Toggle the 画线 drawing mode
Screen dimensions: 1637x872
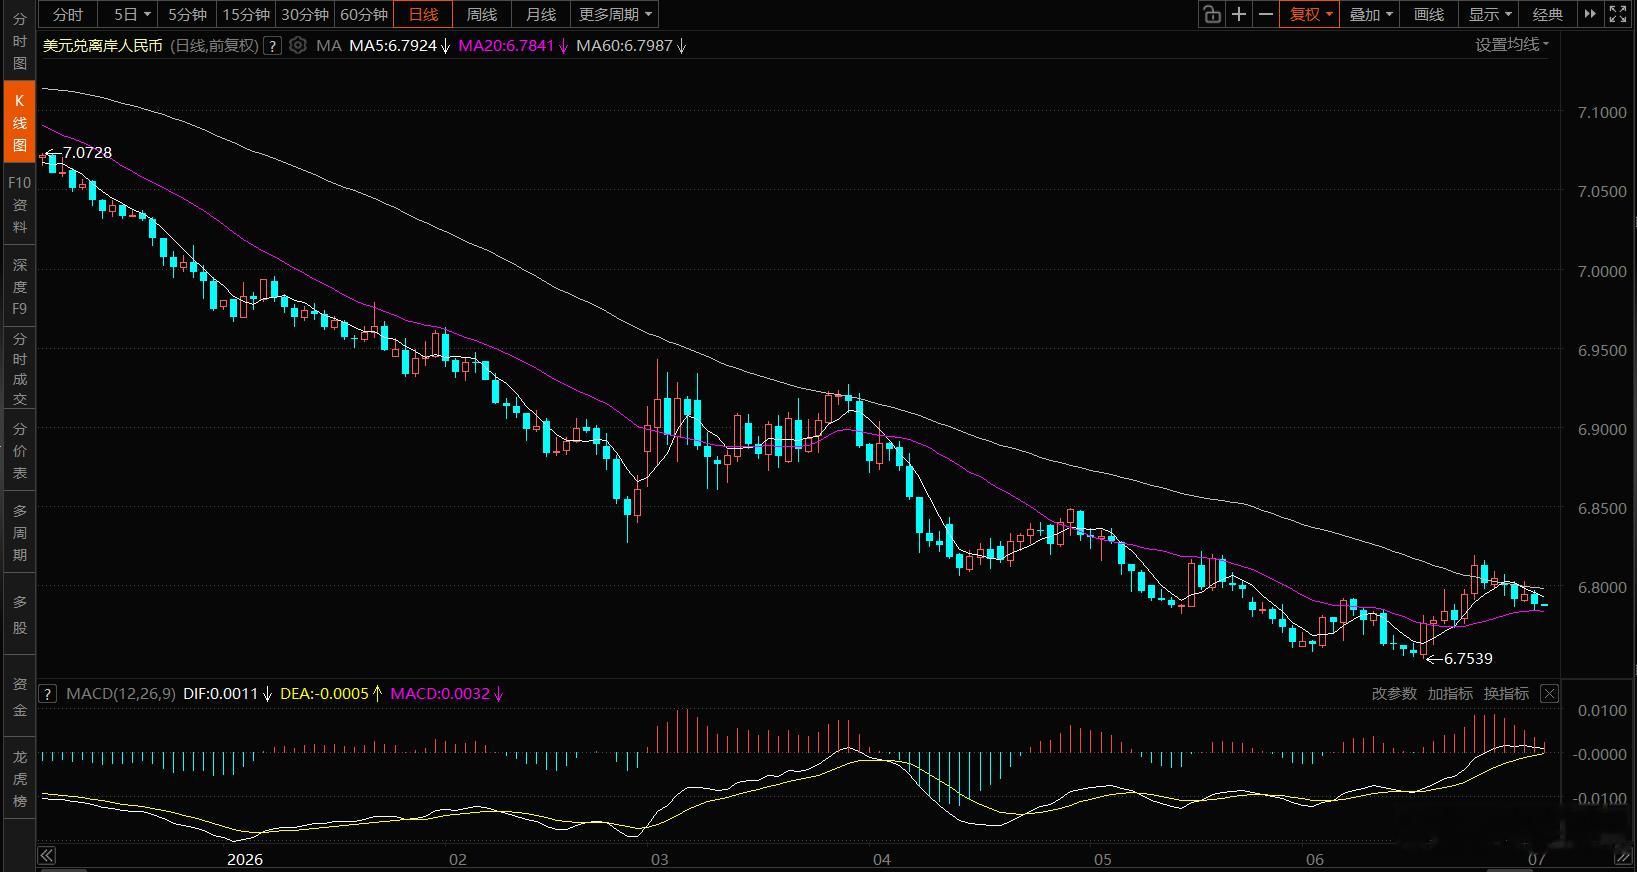click(x=1429, y=14)
